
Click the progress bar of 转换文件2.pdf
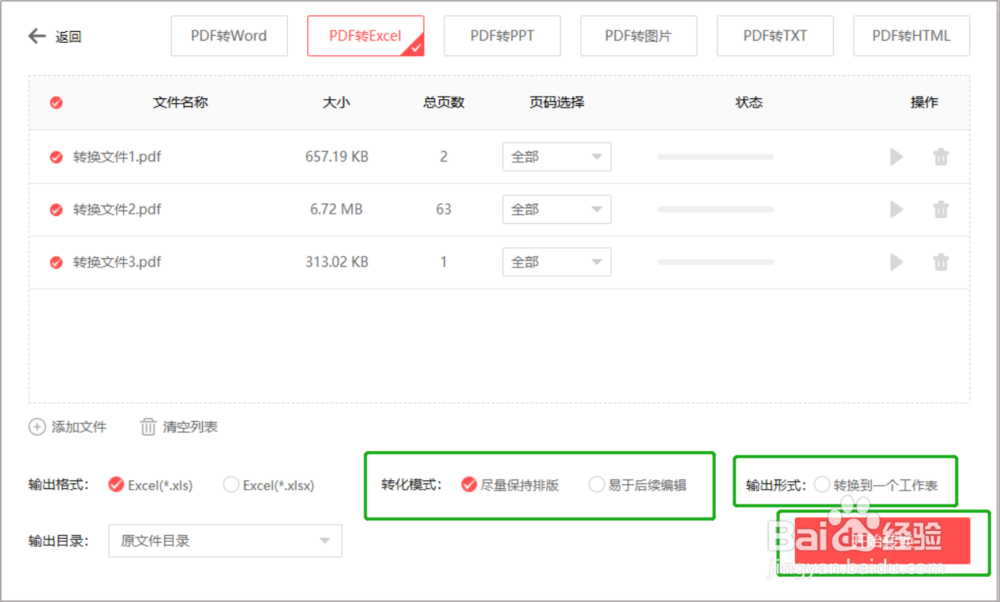[x=715, y=209]
